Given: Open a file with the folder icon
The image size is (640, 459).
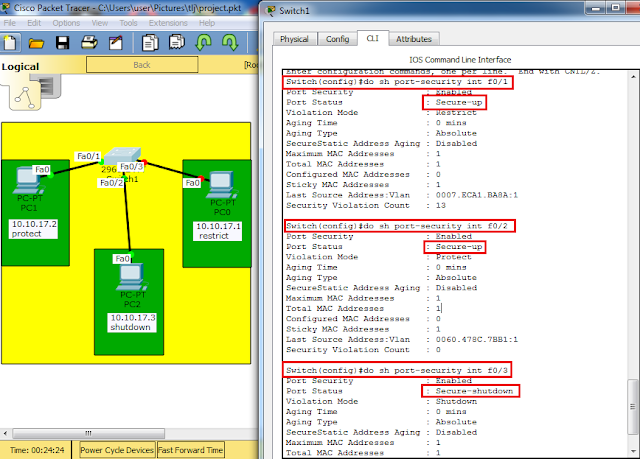Looking at the screenshot, I should point(36,43).
